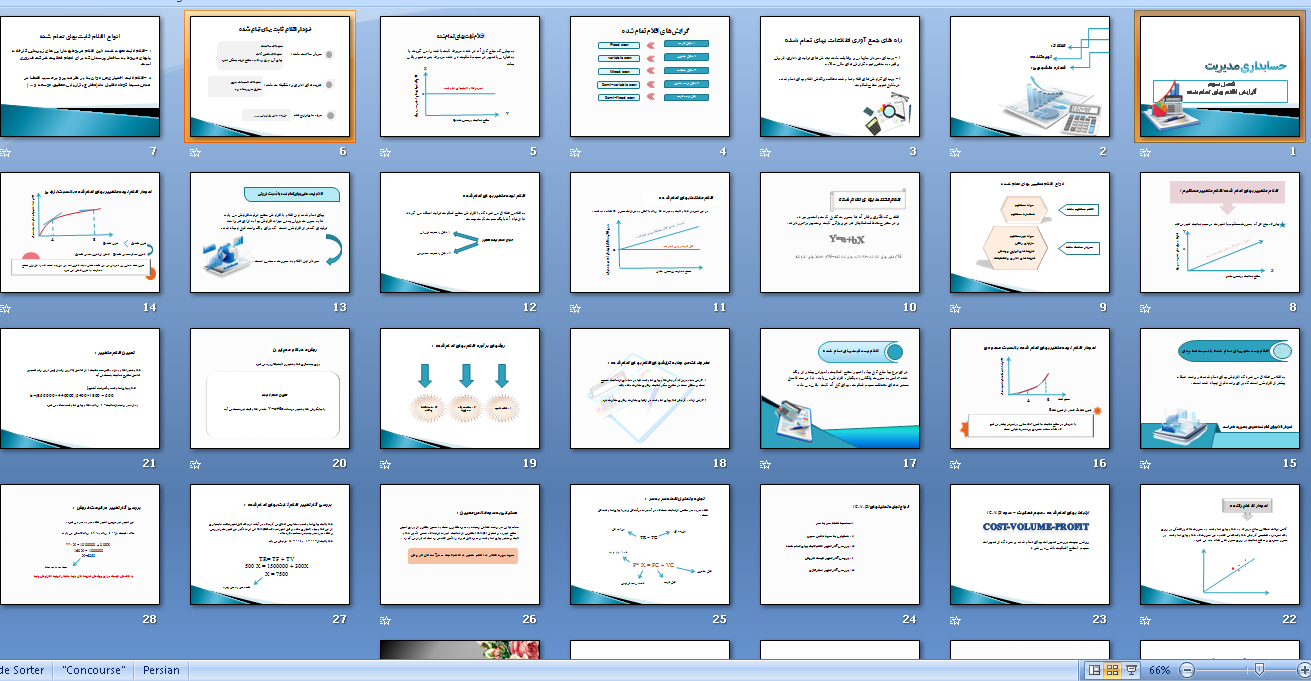Click the Slide Sorter view icon

tap(1113, 670)
